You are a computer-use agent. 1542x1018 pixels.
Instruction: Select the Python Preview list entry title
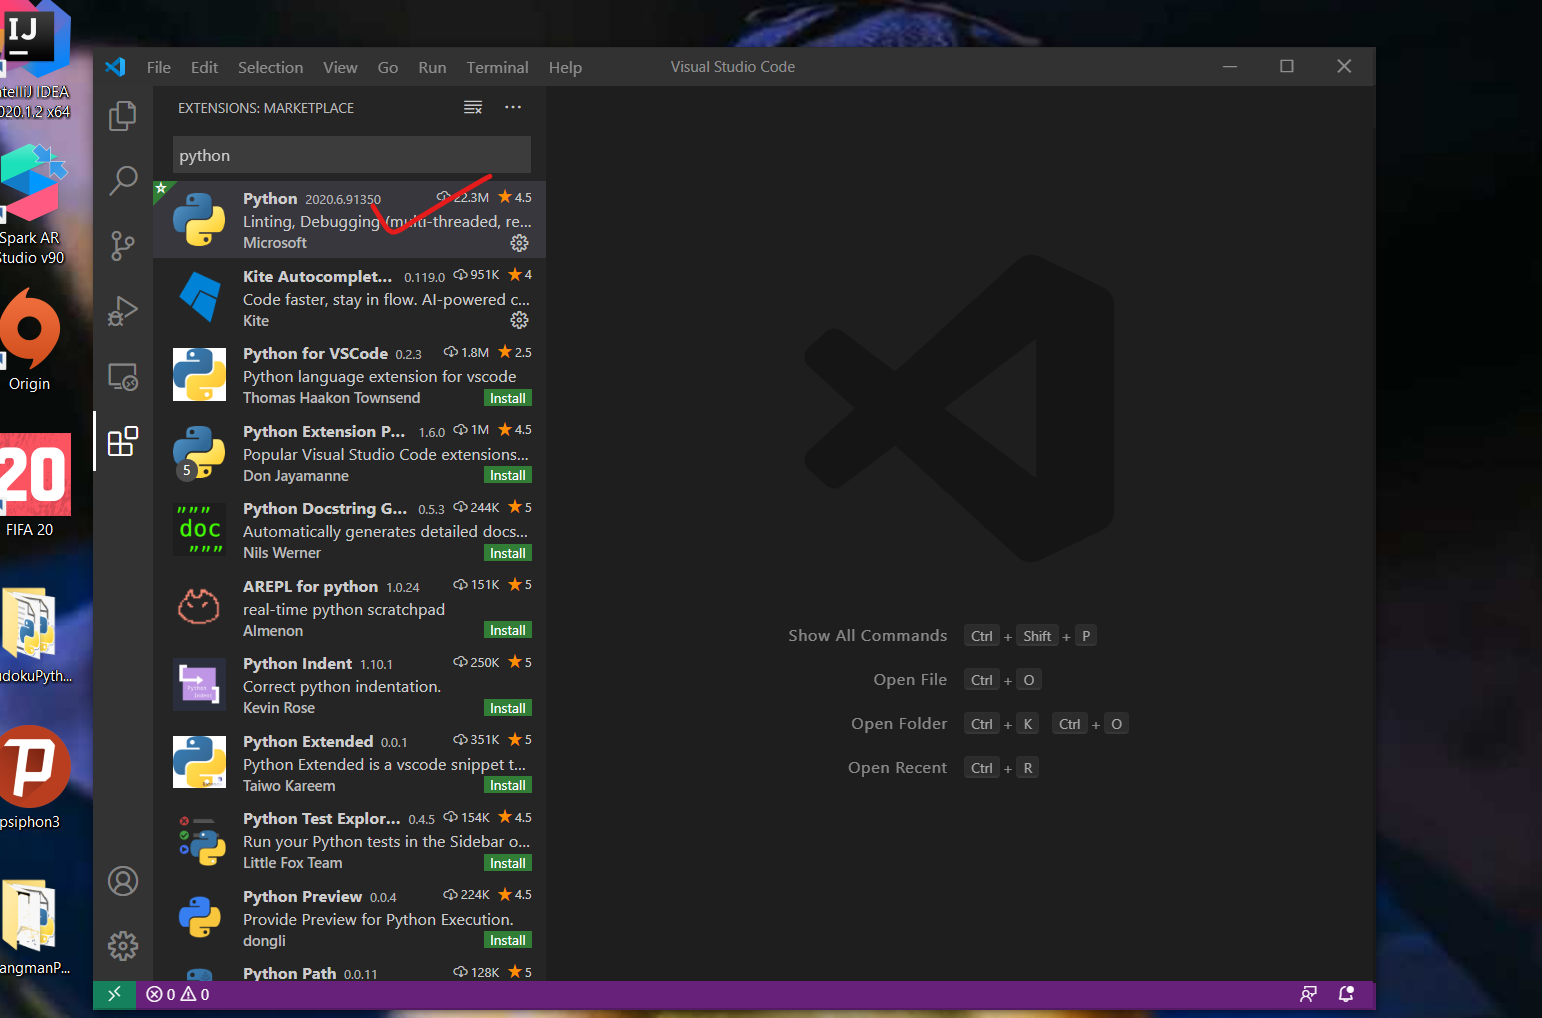302,896
